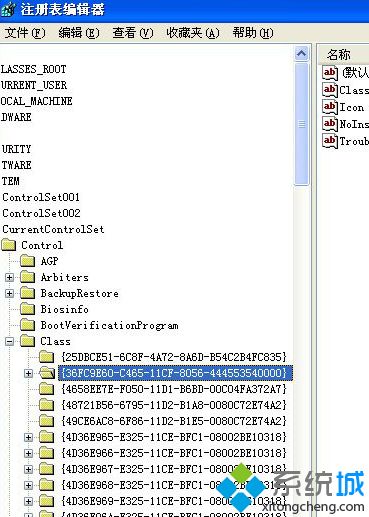The image size is (369, 517).
Task: Click folder icon of {4D36E967-E325-11CE-BFC1-08002BE10318}
Action: click(46, 469)
